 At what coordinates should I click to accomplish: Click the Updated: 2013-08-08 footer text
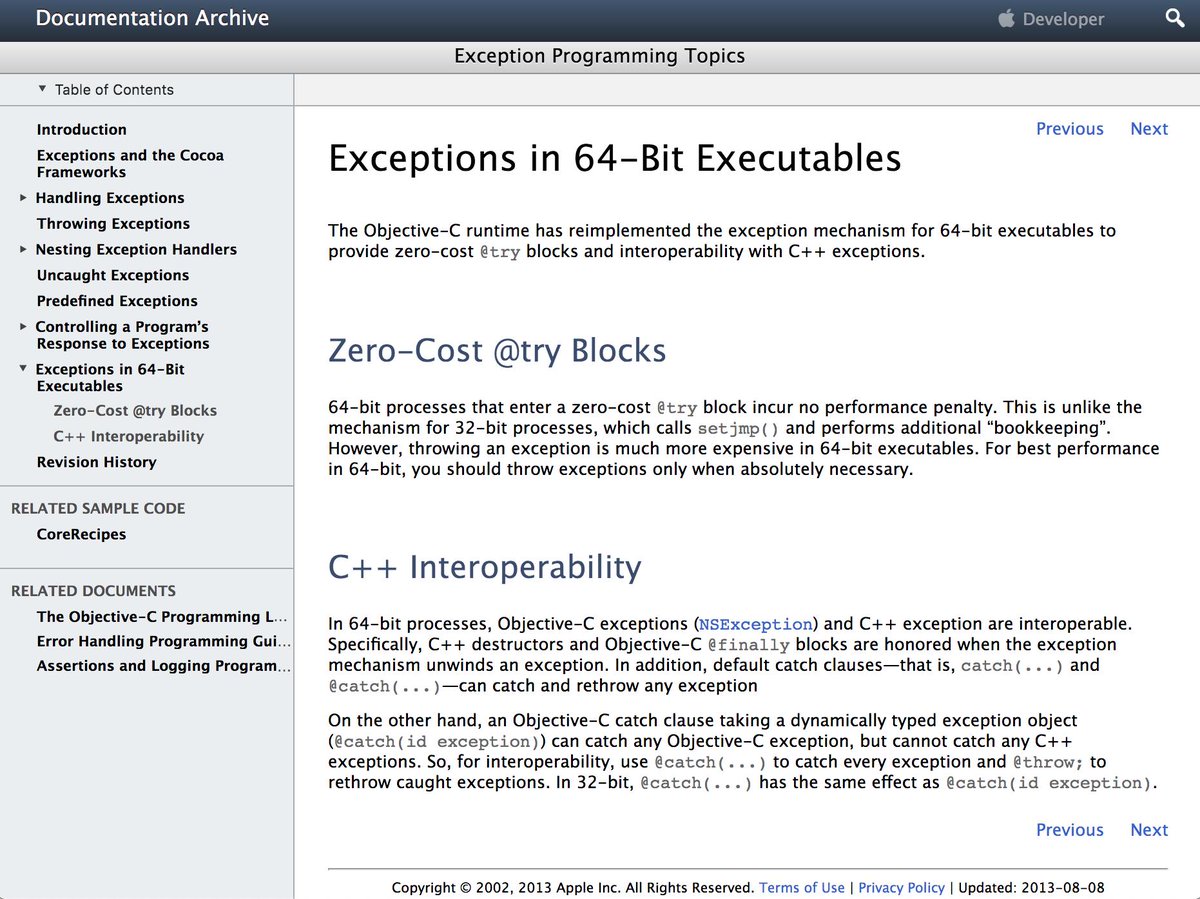point(1031,888)
